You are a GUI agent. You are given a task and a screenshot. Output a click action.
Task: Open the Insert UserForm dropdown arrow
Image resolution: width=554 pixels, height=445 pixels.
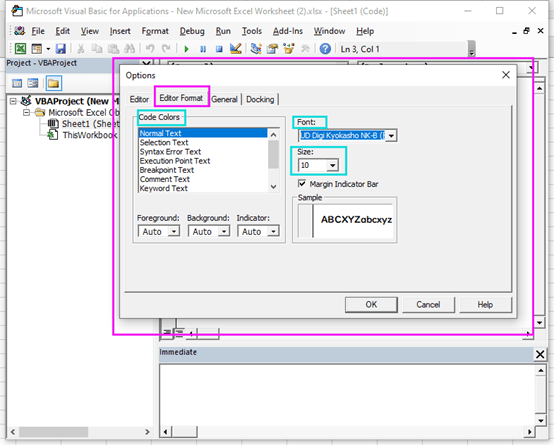pos(48,49)
